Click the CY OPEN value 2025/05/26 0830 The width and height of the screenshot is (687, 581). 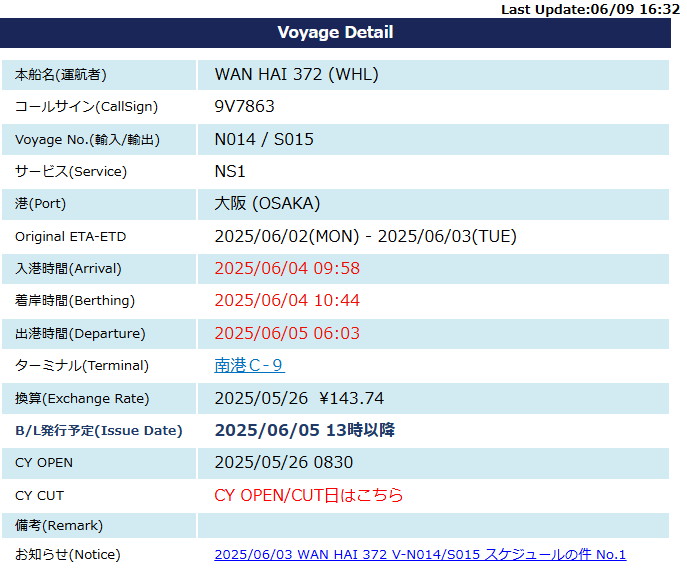[x=283, y=462]
